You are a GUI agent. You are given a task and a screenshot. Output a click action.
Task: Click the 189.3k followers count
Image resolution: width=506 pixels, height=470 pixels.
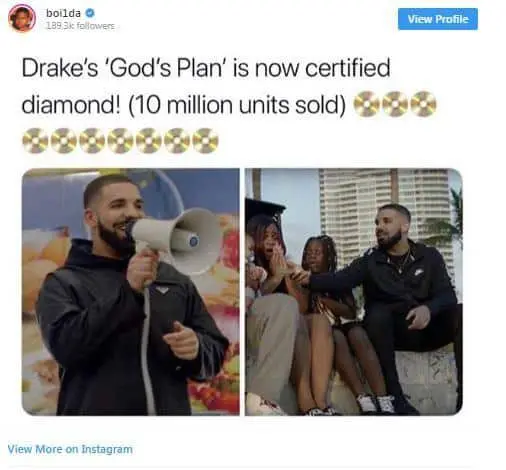(x=80, y=26)
